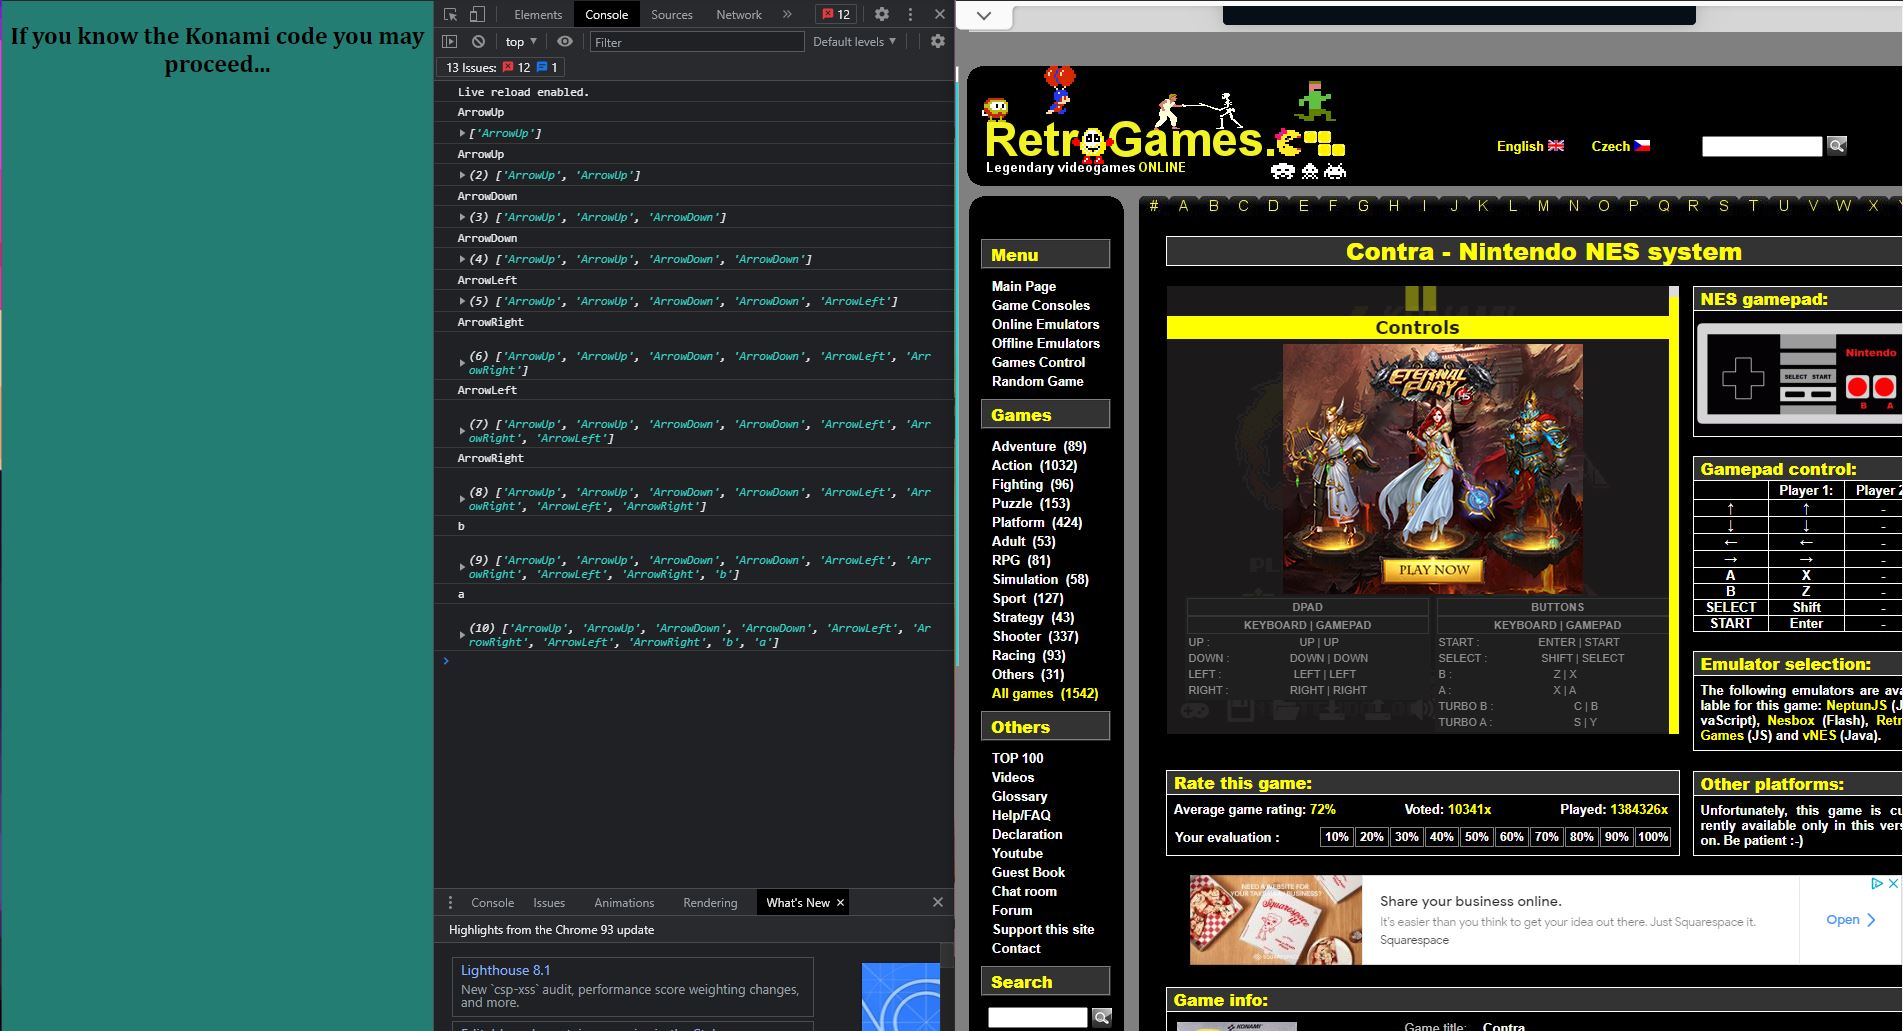Screen dimensions: 1903x1031
Task: Switch to the Network tab
Action: tap(739, 14)
